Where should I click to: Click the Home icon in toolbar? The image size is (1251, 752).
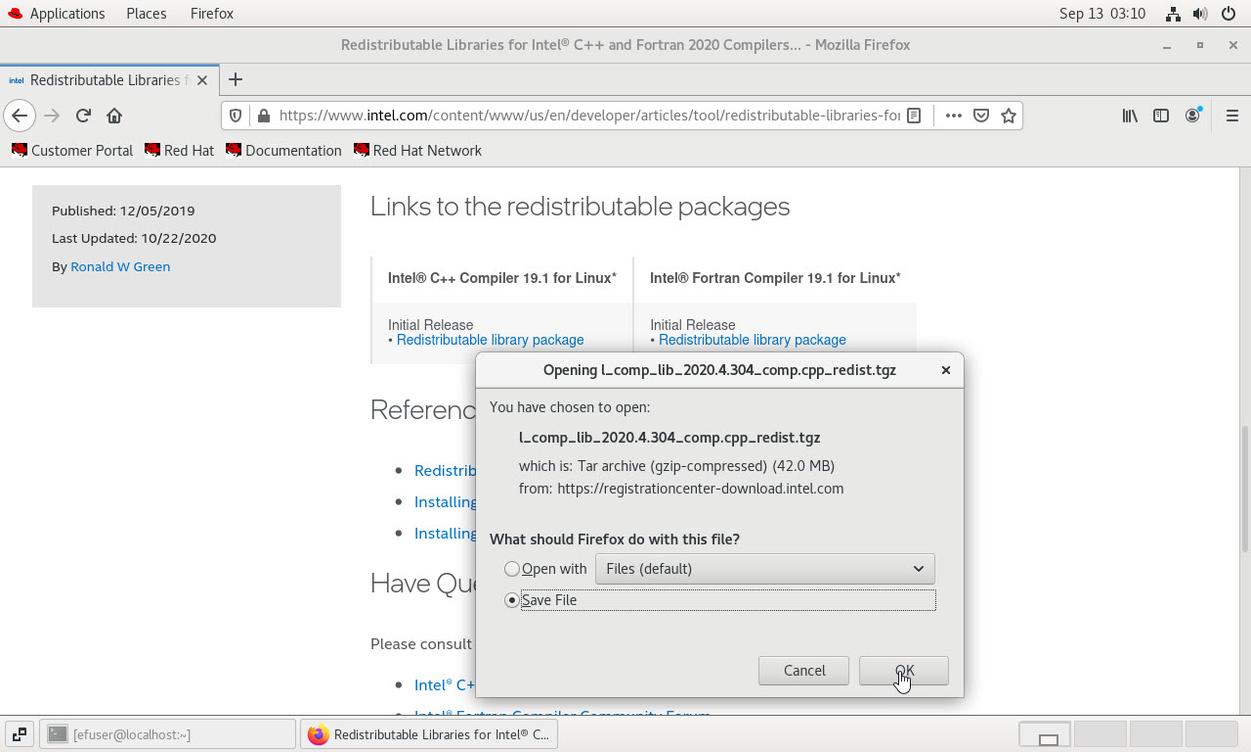point(114,116)
